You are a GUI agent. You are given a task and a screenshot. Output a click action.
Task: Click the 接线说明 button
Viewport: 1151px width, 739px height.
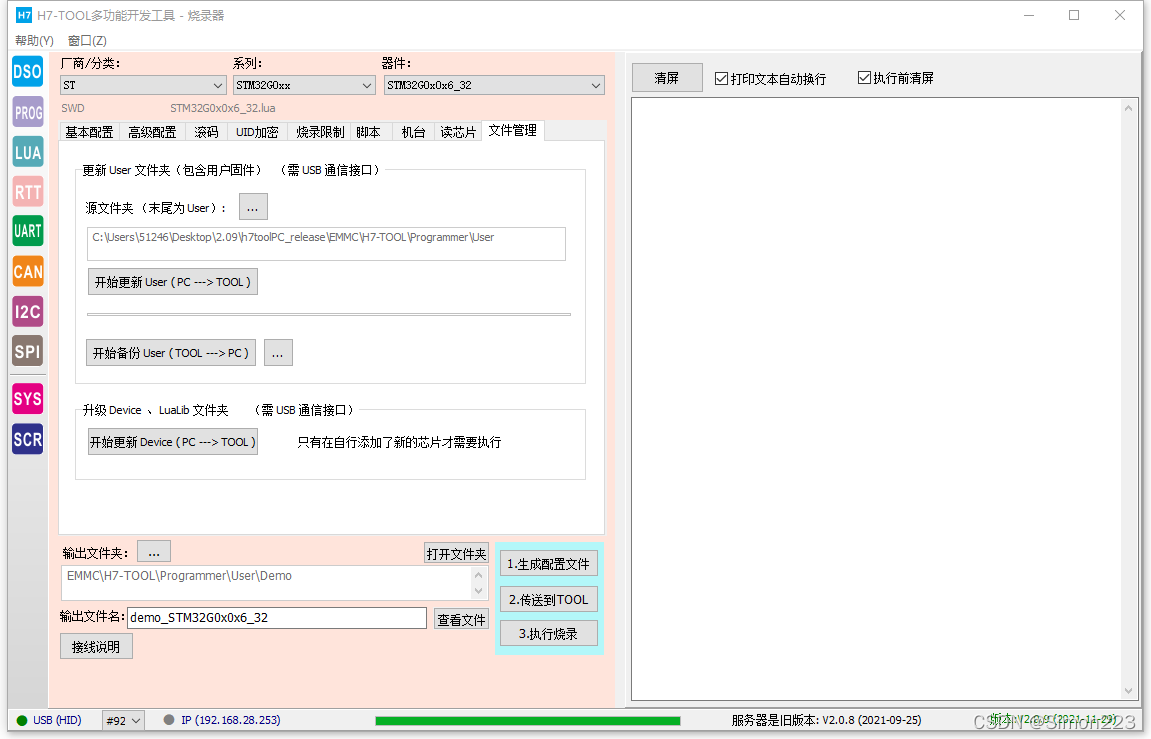point(96,647)
